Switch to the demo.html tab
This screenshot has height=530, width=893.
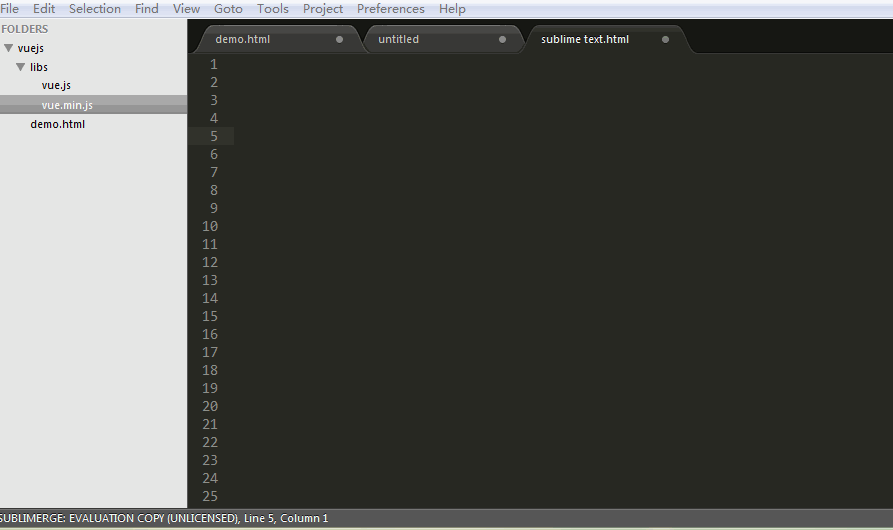click(x=277, y=39)
